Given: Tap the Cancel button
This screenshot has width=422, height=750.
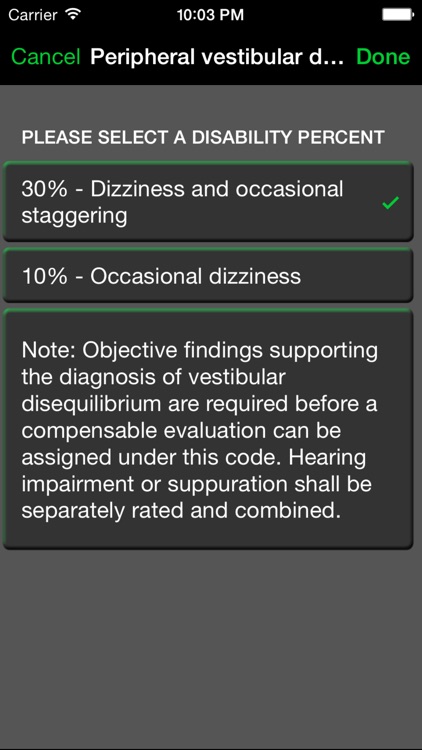Looking at the screenshot, I should click(x=46, y=57).
